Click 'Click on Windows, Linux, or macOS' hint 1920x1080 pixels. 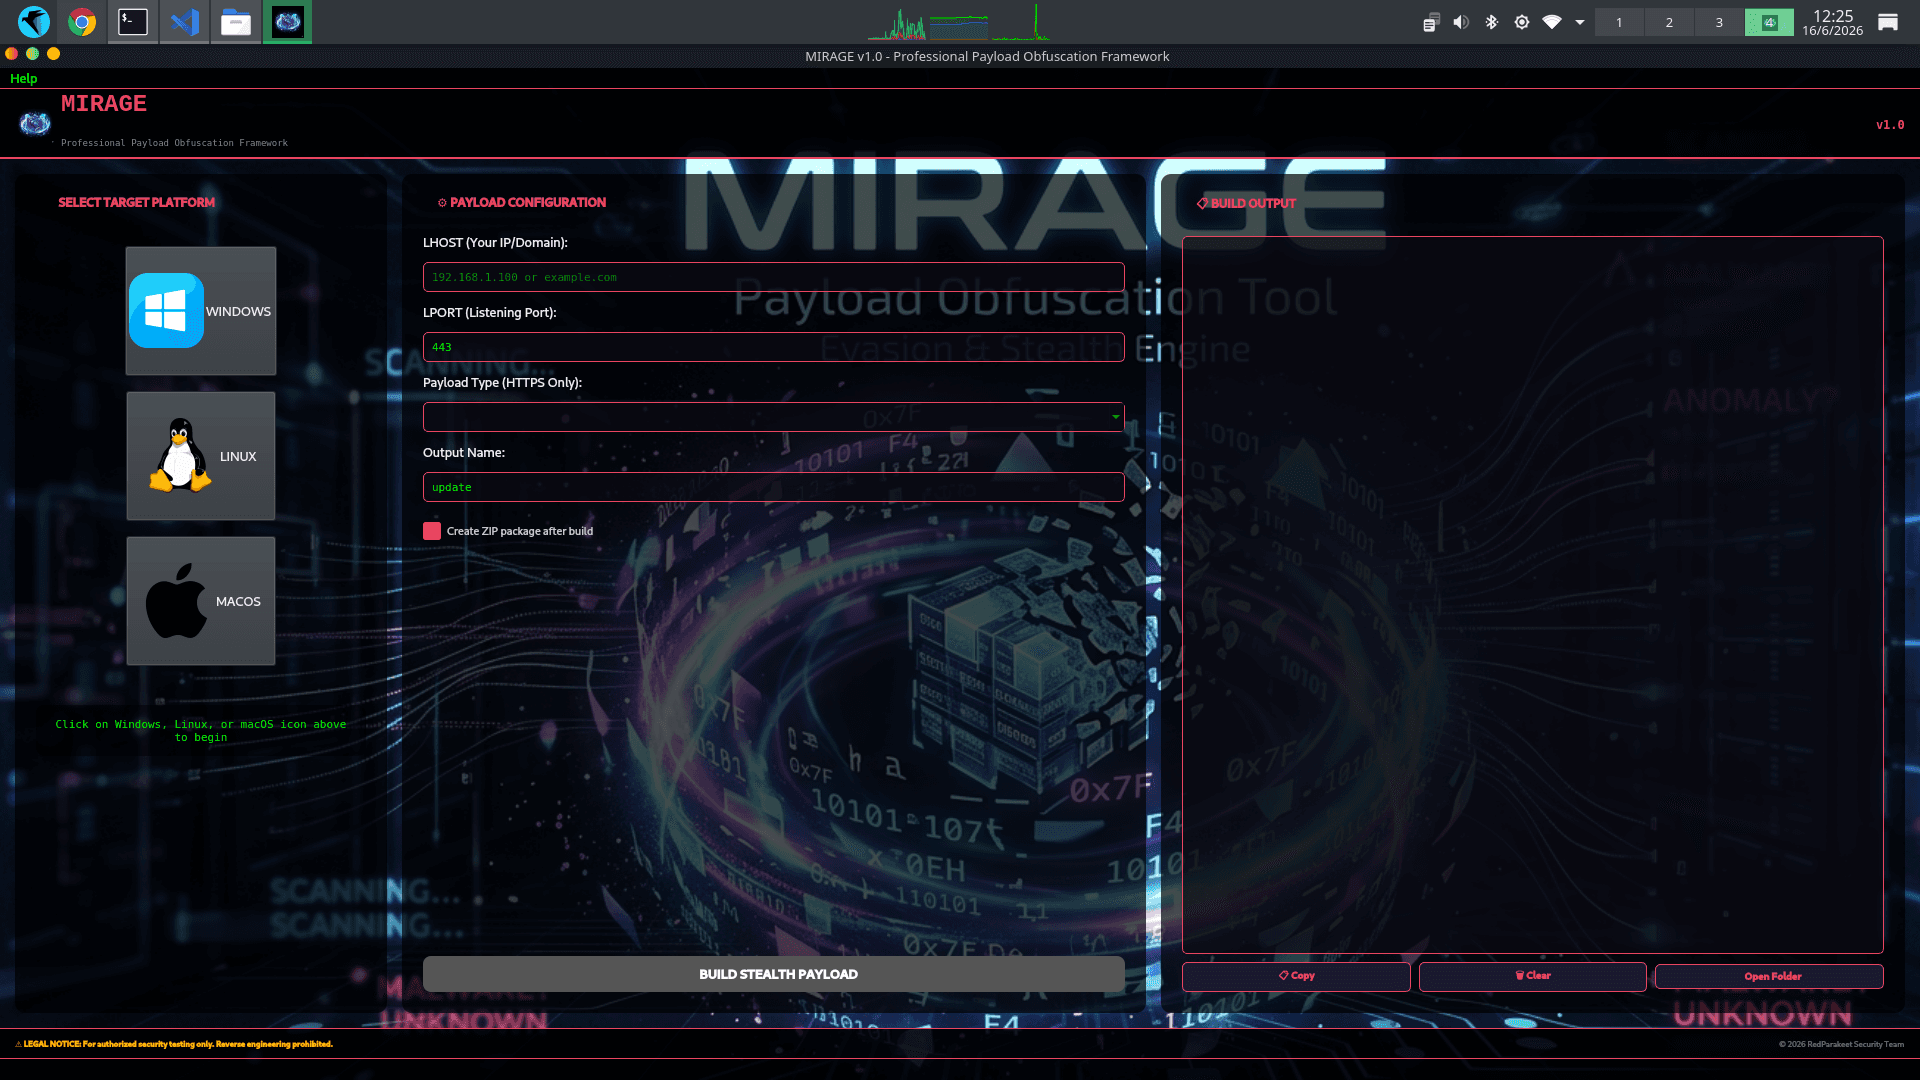click(x=201, y=731)
